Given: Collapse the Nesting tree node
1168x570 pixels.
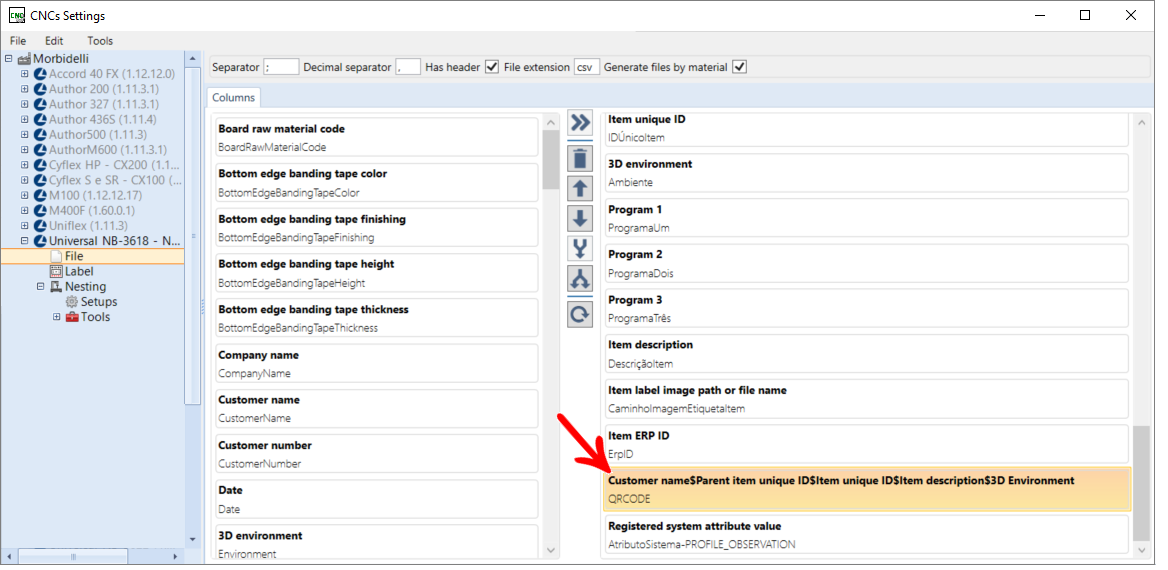Looking at the screenshot, I should click(40, 286).
